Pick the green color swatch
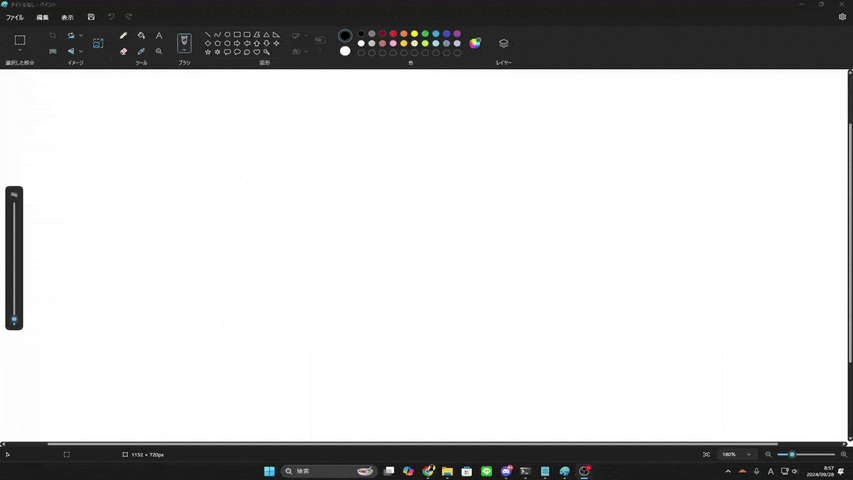The image size is (853, 480). point(425,34)
